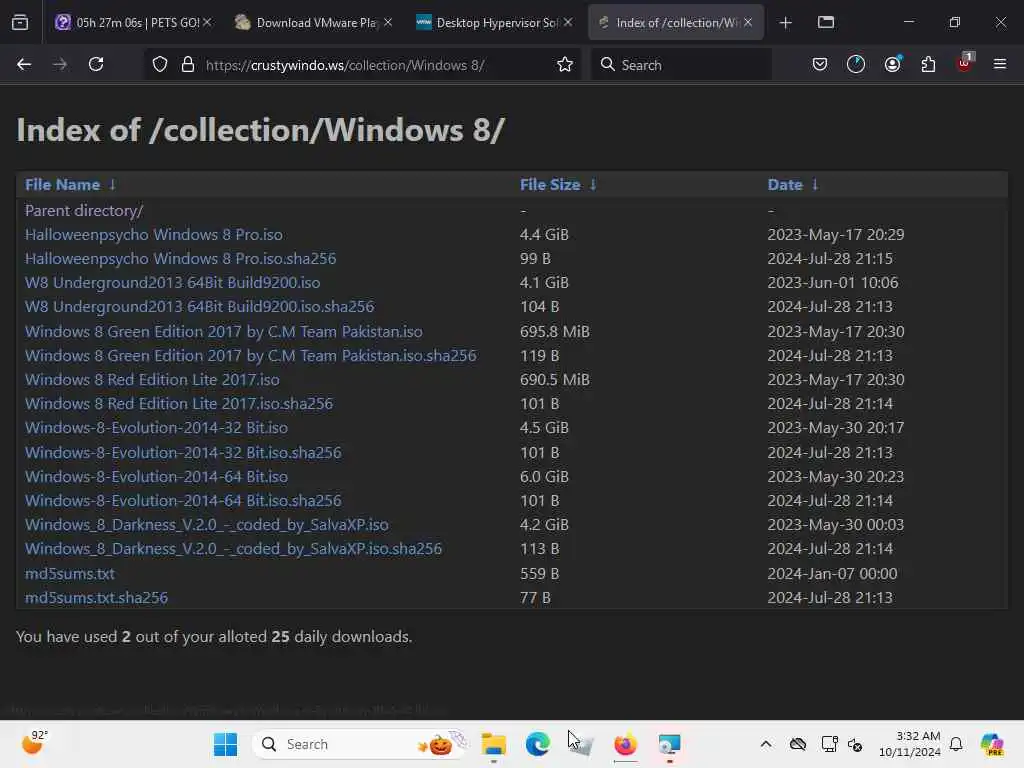Reload the current page

96,65
